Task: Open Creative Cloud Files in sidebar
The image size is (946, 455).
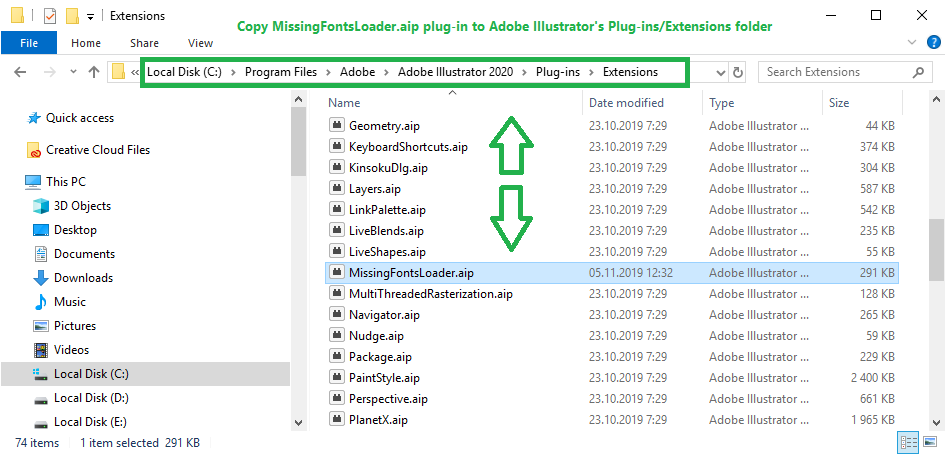Action: coord(98,150)
